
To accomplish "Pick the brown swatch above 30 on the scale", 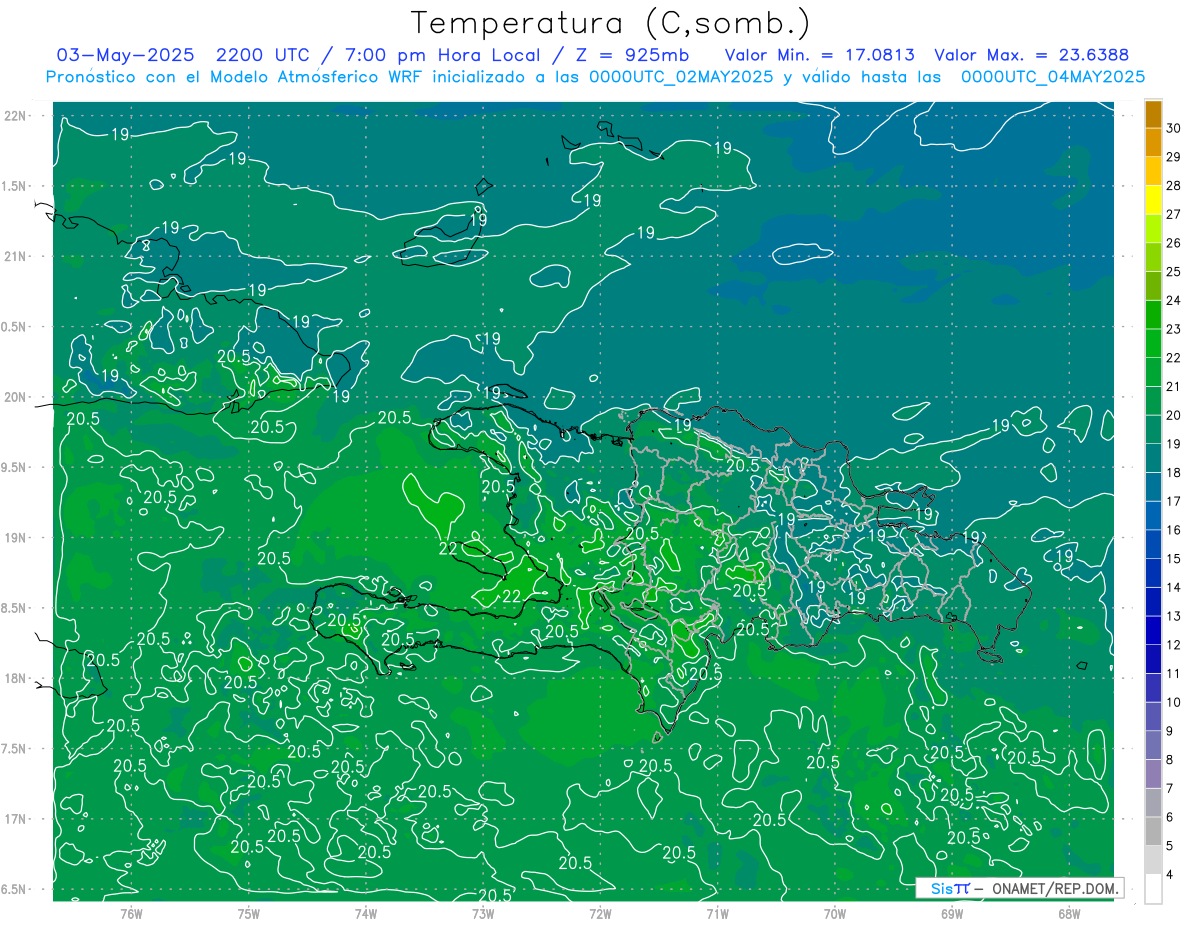I will 1153,114.
